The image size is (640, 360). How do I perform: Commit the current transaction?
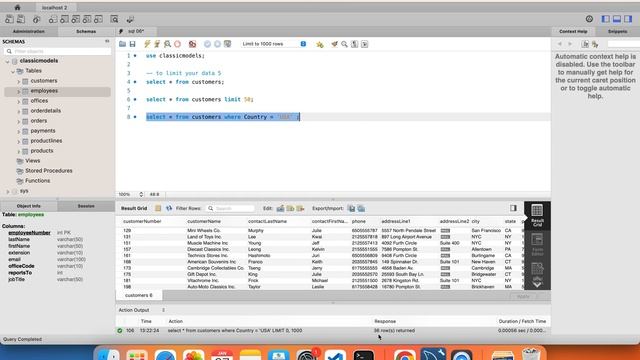207,44
